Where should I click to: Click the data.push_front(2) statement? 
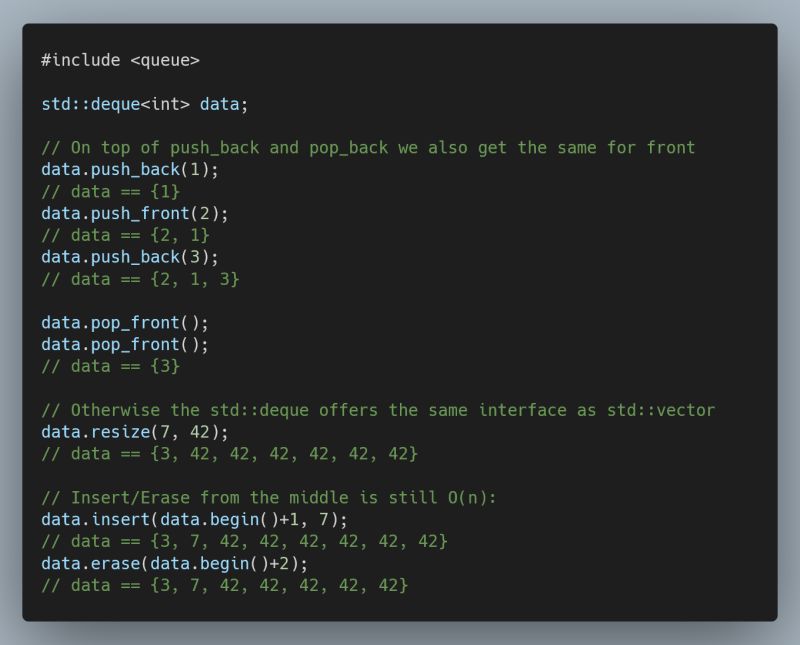(135, 213)
